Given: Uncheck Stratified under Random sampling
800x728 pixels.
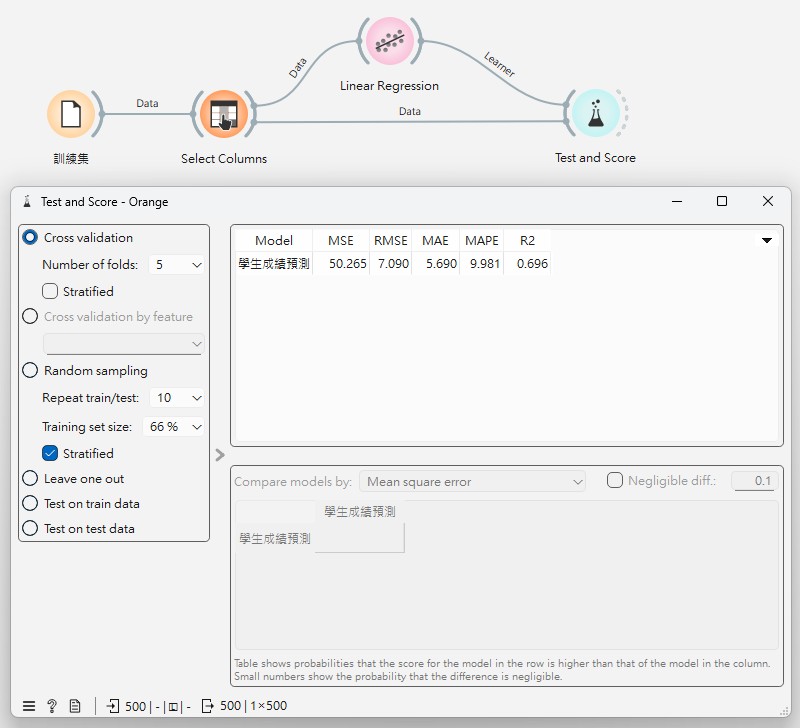Looking at the screenshot, I should point(51,454).
